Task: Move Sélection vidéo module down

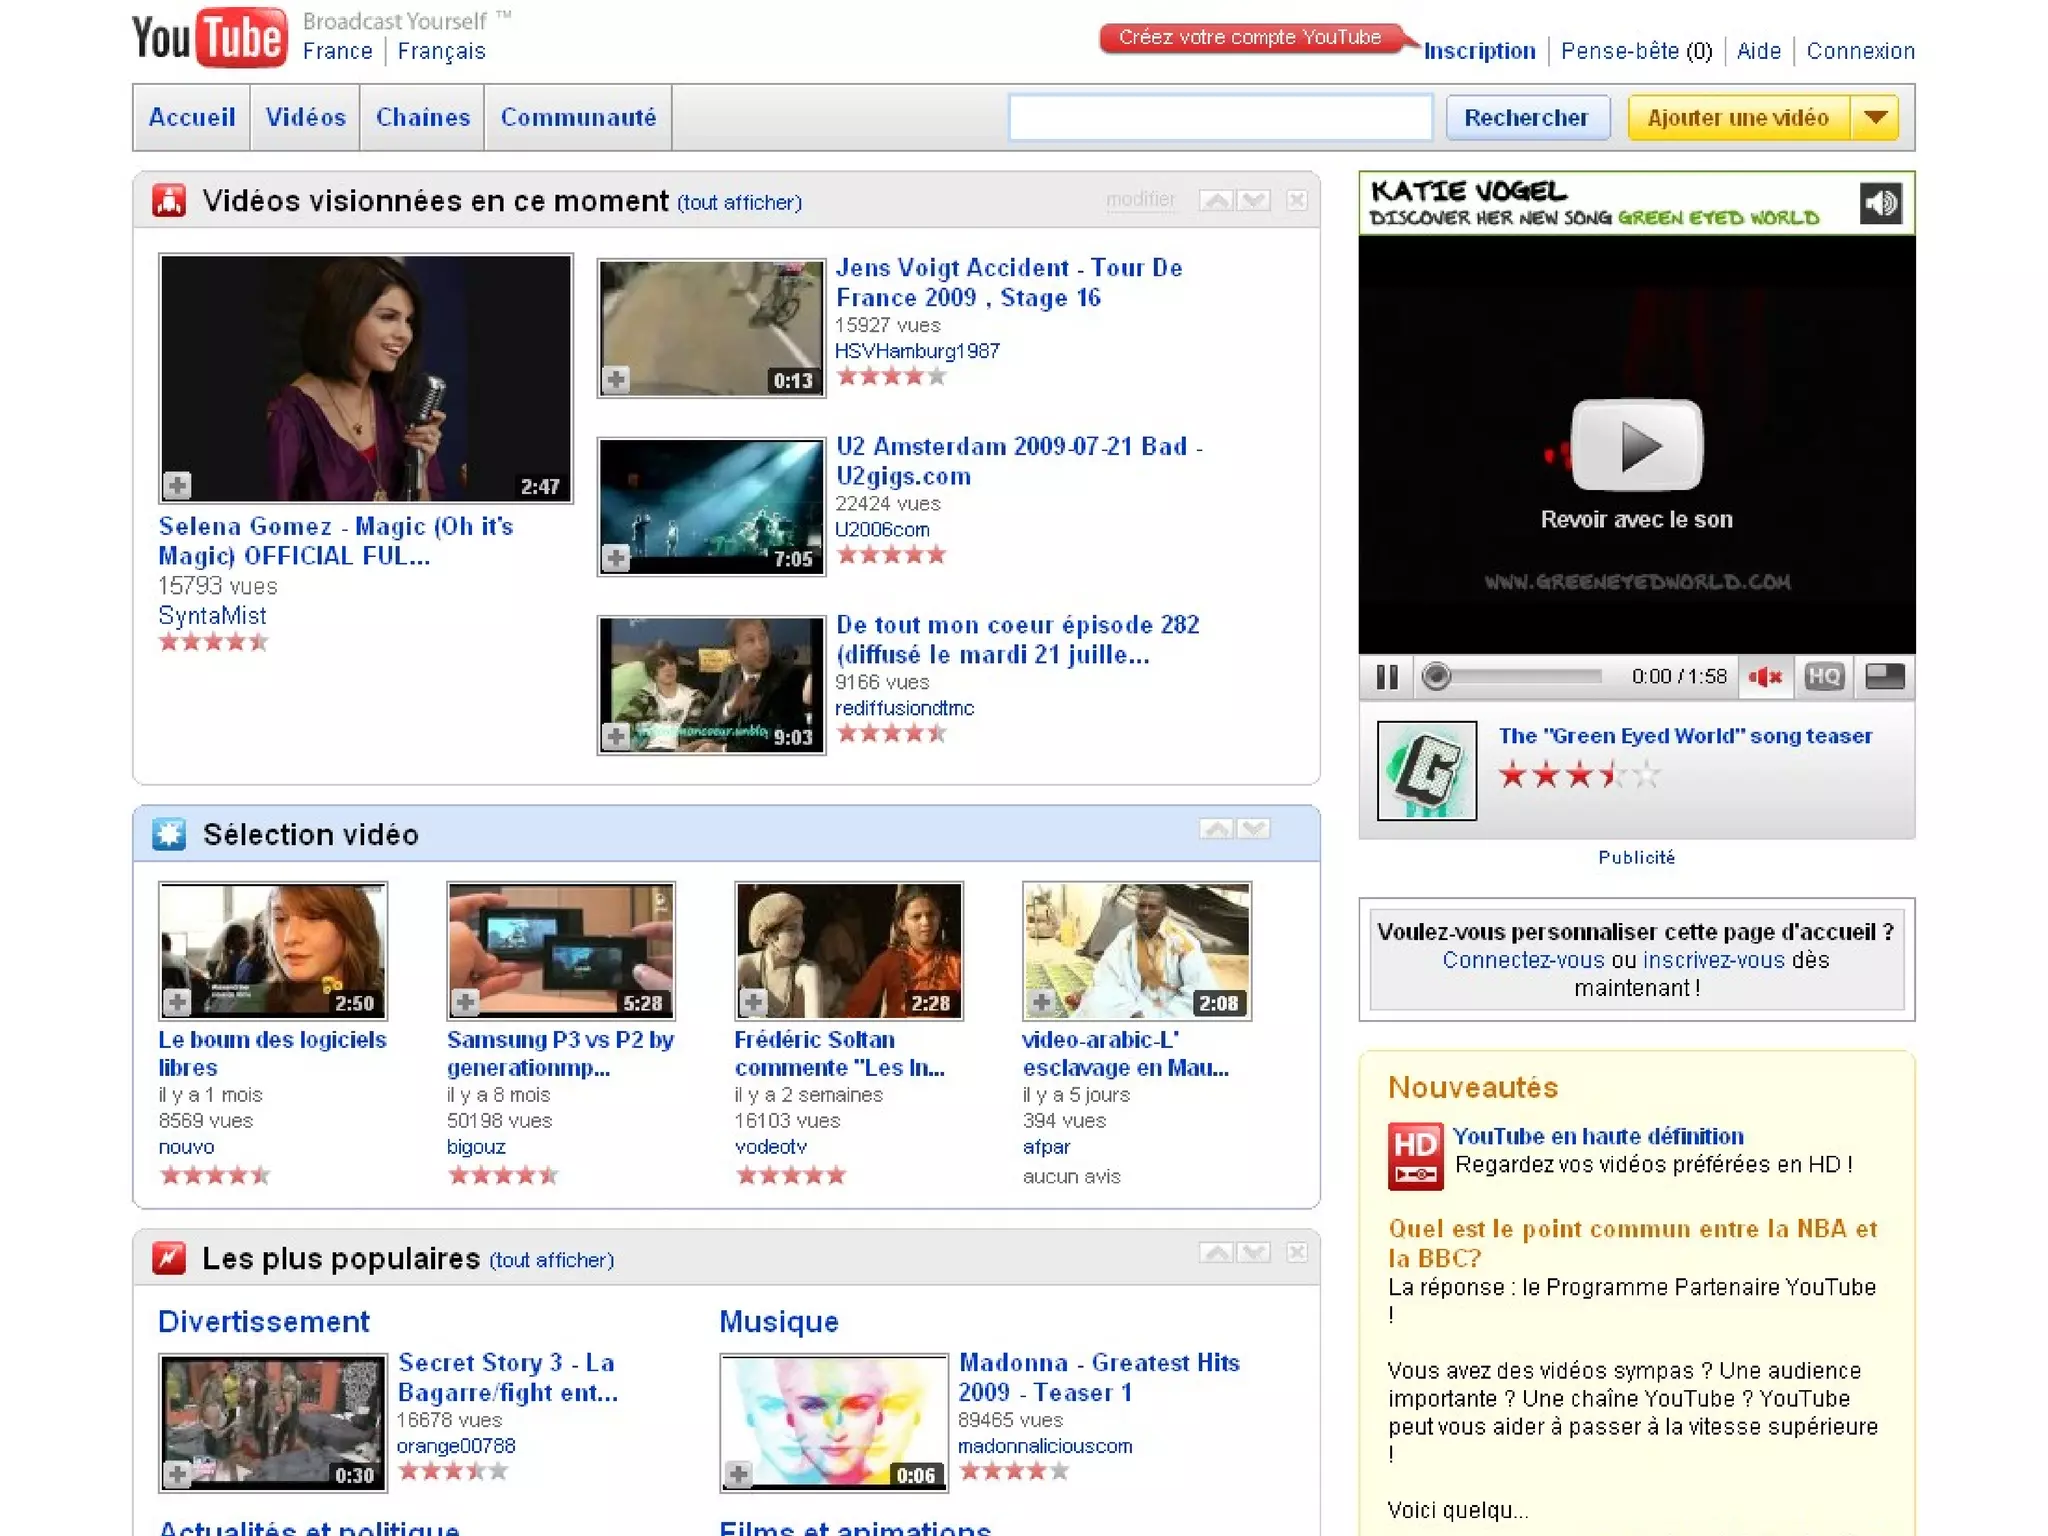Action: point(1254,828)
